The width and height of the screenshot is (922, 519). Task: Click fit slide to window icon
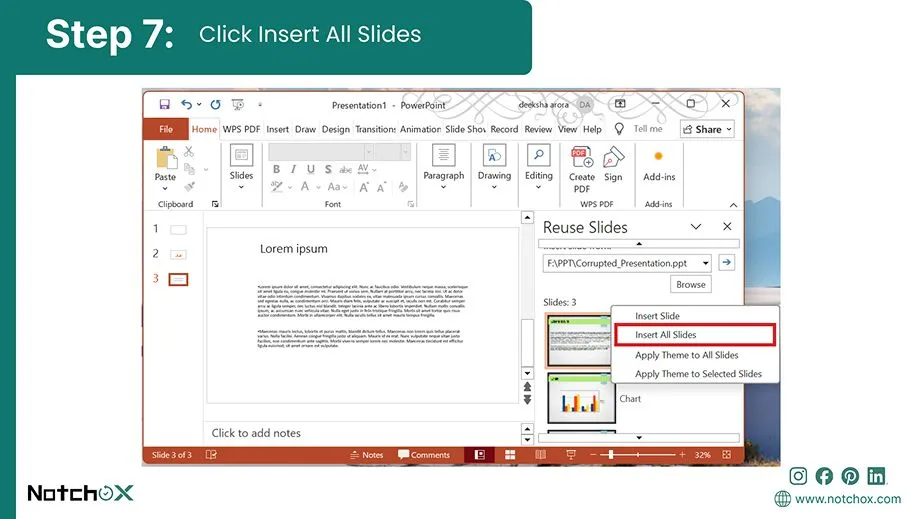point(727,454)
